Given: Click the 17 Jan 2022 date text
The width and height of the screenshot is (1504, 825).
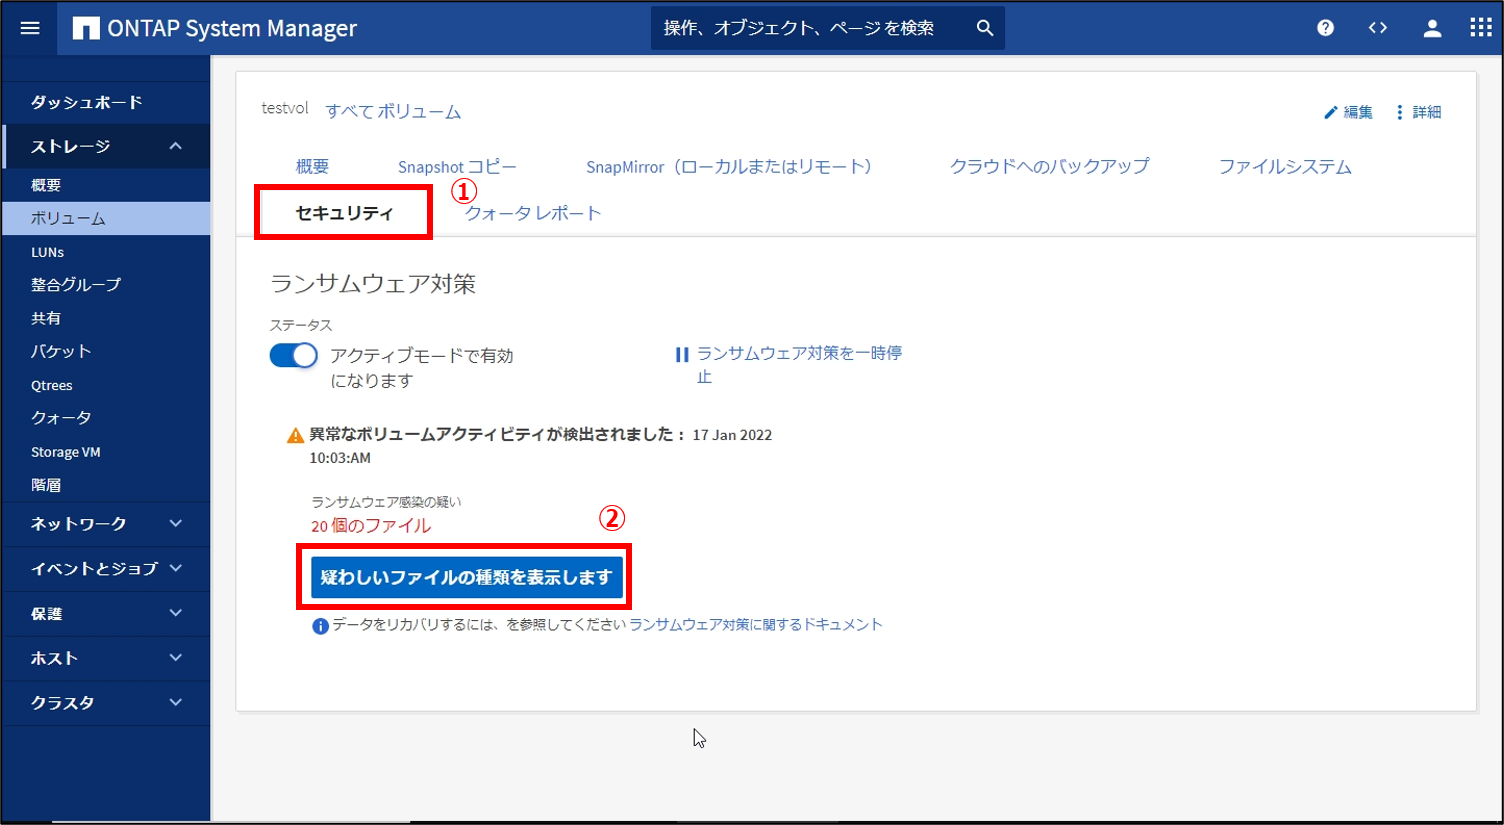Looking at the screenshot, I should click(x=732, y=435).
